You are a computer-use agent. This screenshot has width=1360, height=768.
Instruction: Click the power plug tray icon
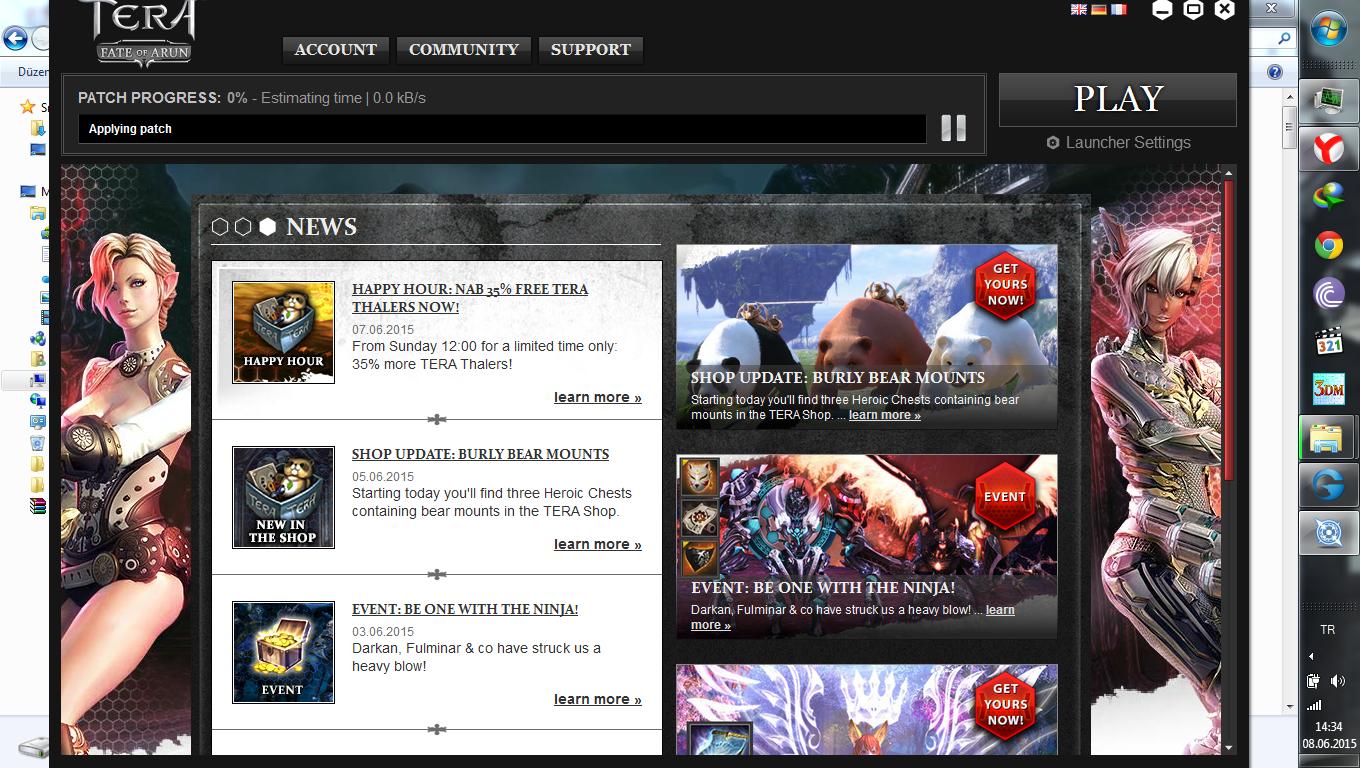(1314, 681)
